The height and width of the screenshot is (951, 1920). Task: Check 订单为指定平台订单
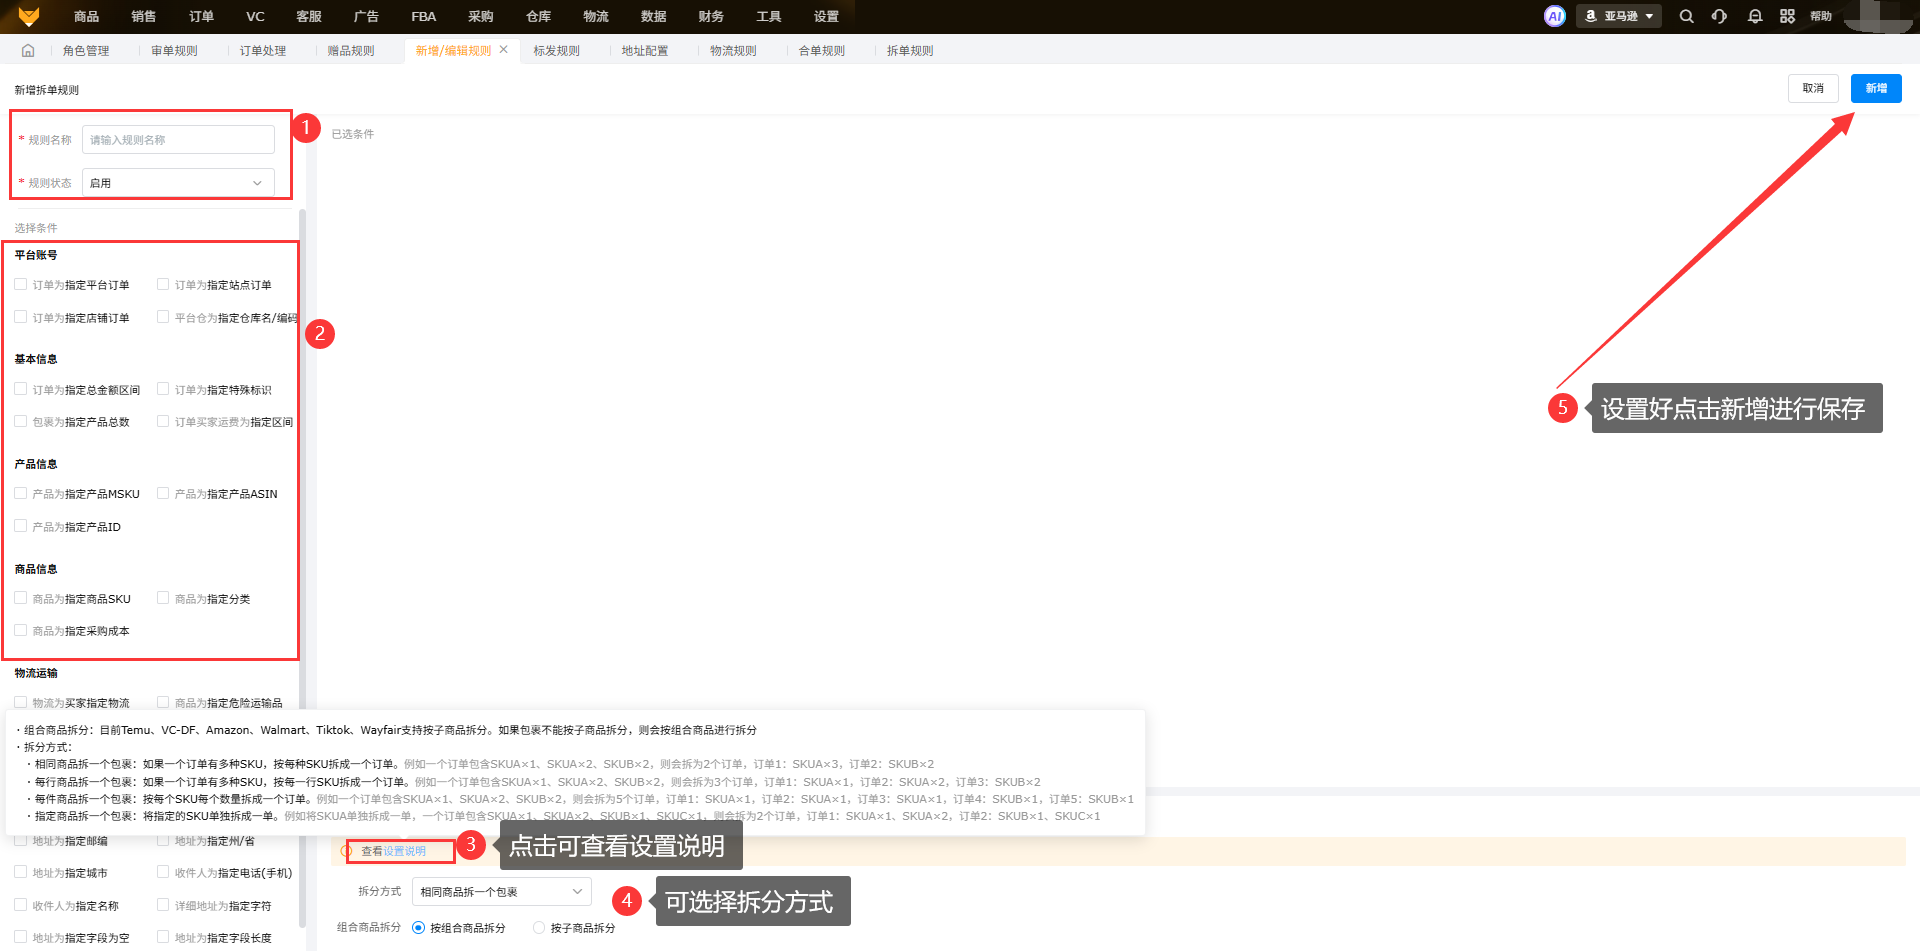[21, 285]
